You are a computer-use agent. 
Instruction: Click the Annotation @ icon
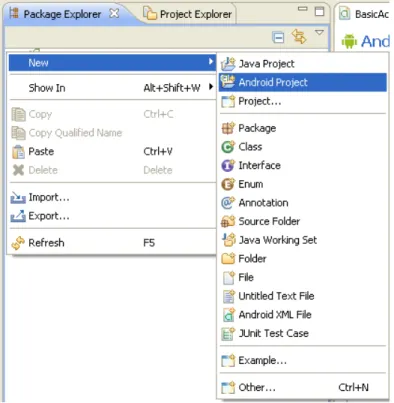click(228, 203)
